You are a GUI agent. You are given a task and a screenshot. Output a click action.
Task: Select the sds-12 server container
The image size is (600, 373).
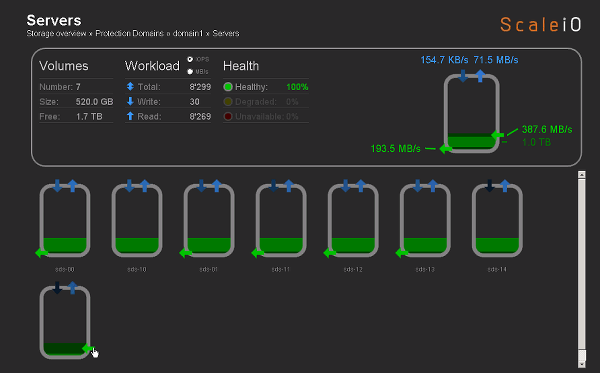pos(353,220)
